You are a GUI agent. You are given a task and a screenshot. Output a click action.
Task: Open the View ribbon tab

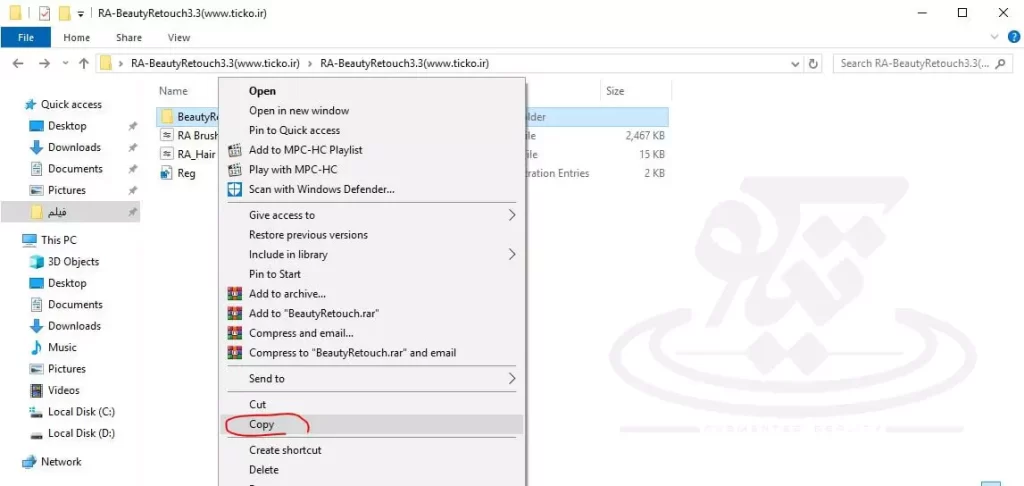coord(179,38)
